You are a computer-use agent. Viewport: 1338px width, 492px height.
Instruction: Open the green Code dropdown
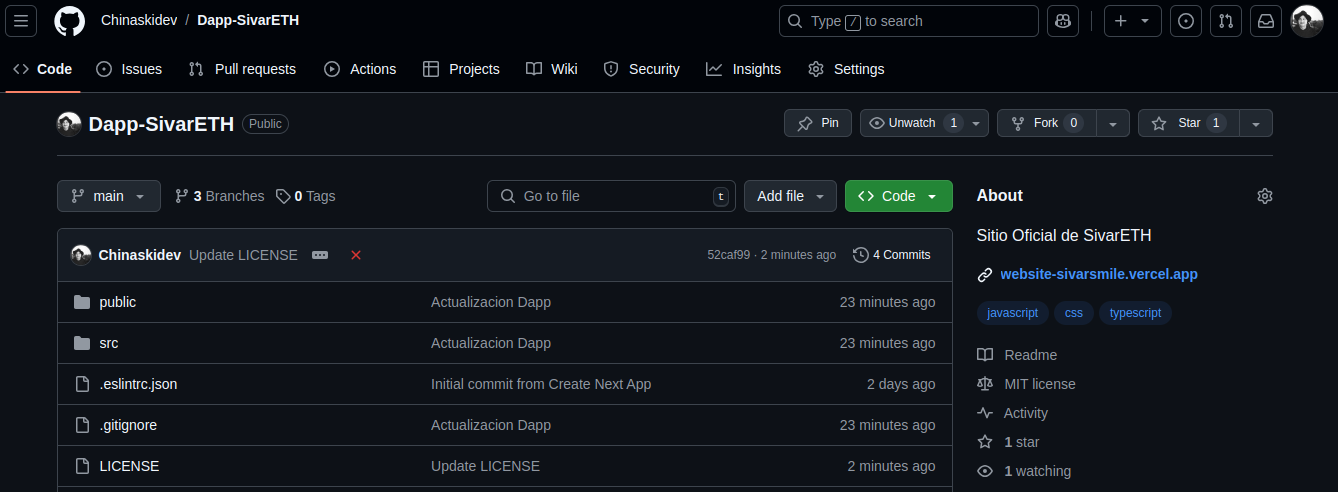(898, 196)
